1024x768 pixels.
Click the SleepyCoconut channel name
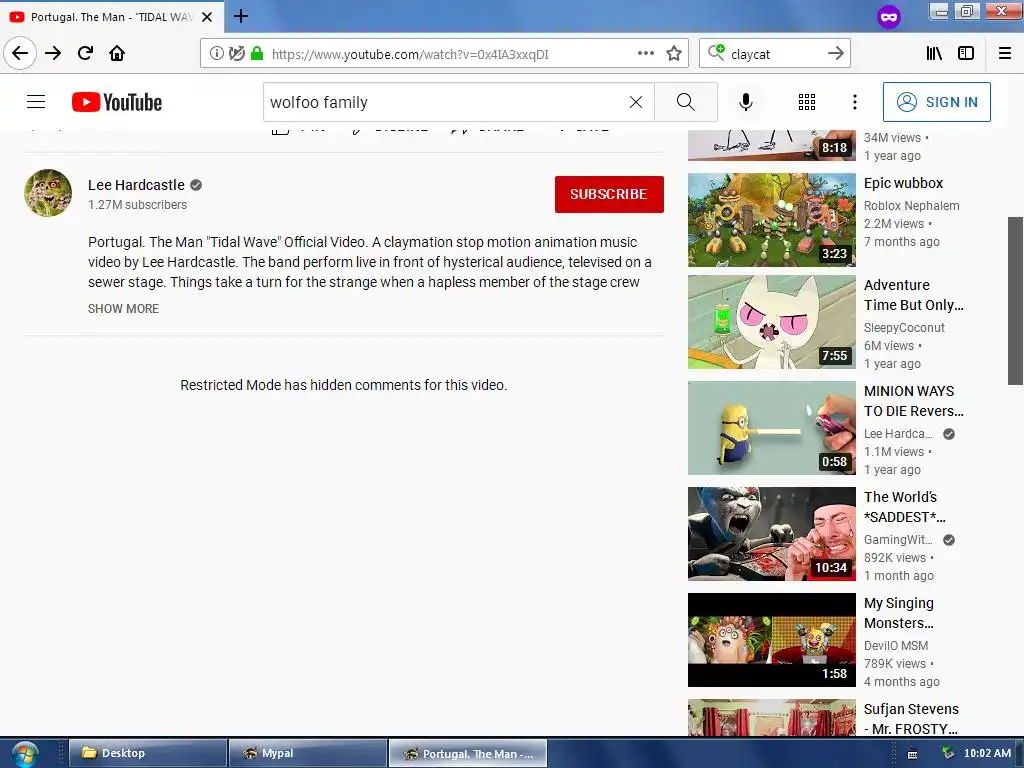(x=904, y=328)
